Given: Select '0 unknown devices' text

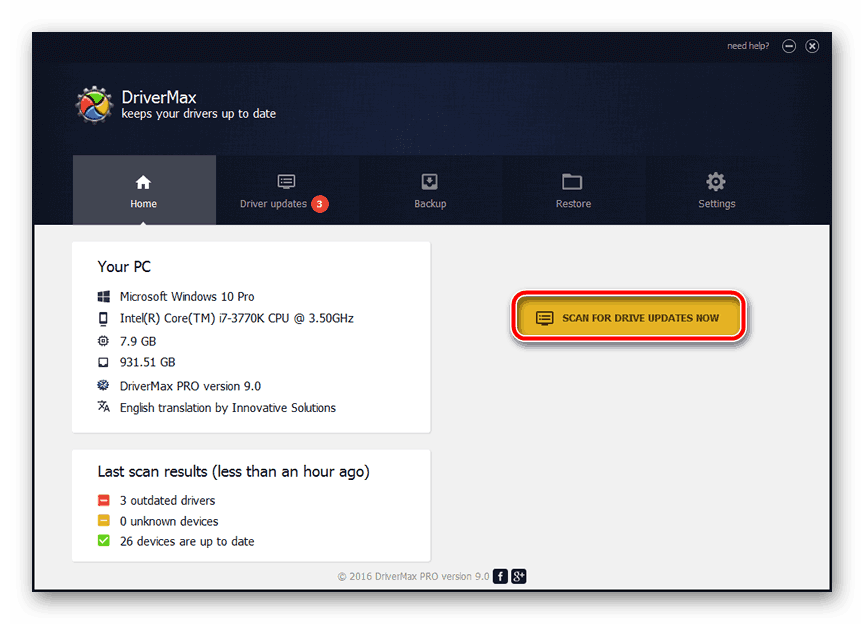Looking at the screenshot, I should click(169, 521).
